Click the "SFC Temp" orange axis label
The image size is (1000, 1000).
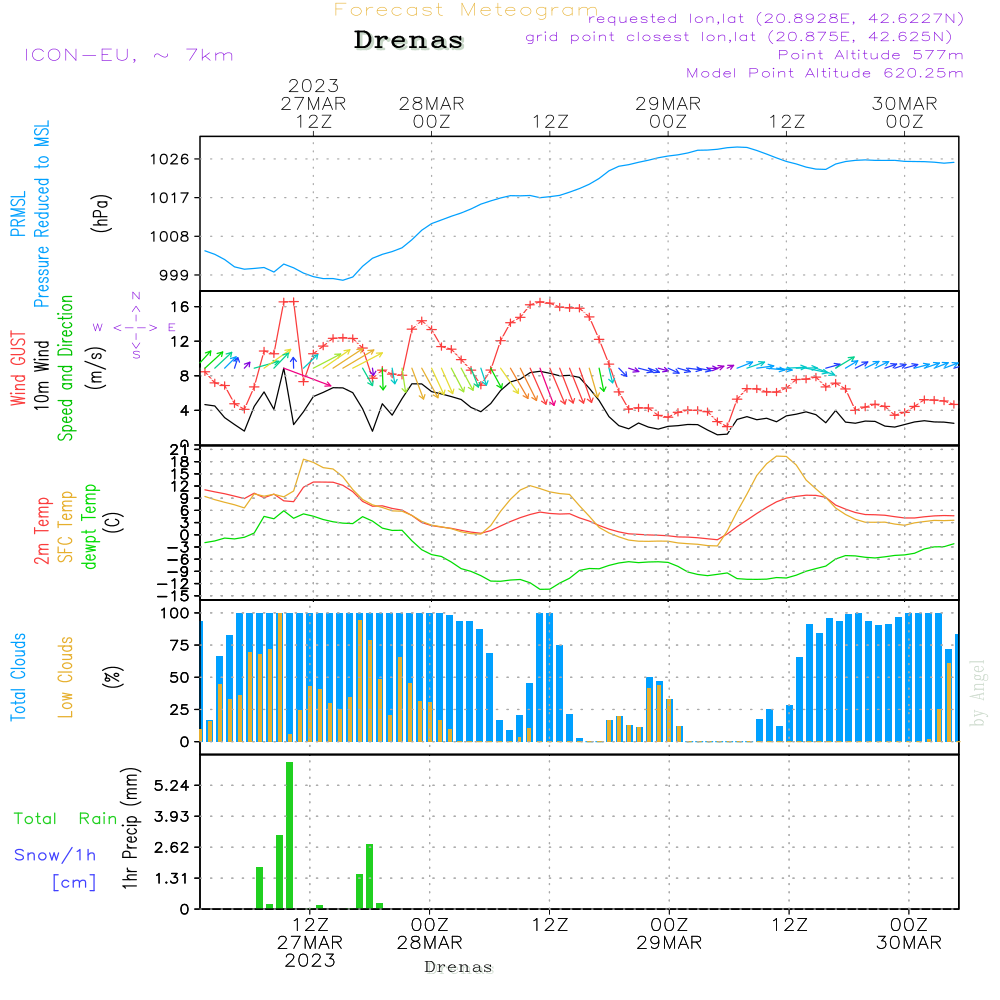click(x=66, y=527)
